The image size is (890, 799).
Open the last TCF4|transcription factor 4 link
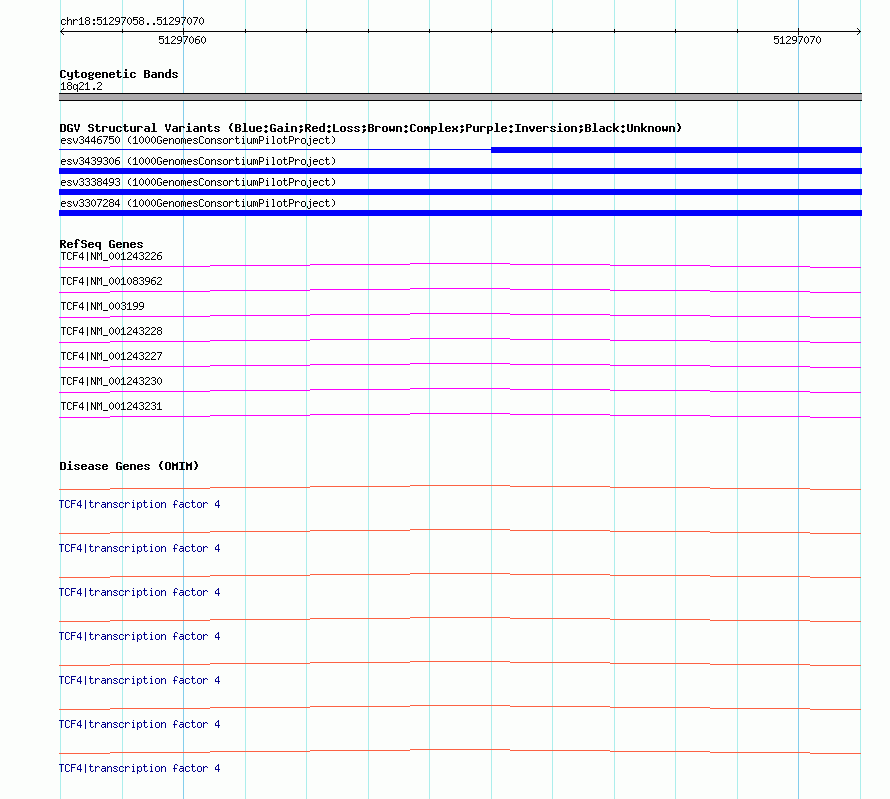pyautogui.click(x=140, y=768)
